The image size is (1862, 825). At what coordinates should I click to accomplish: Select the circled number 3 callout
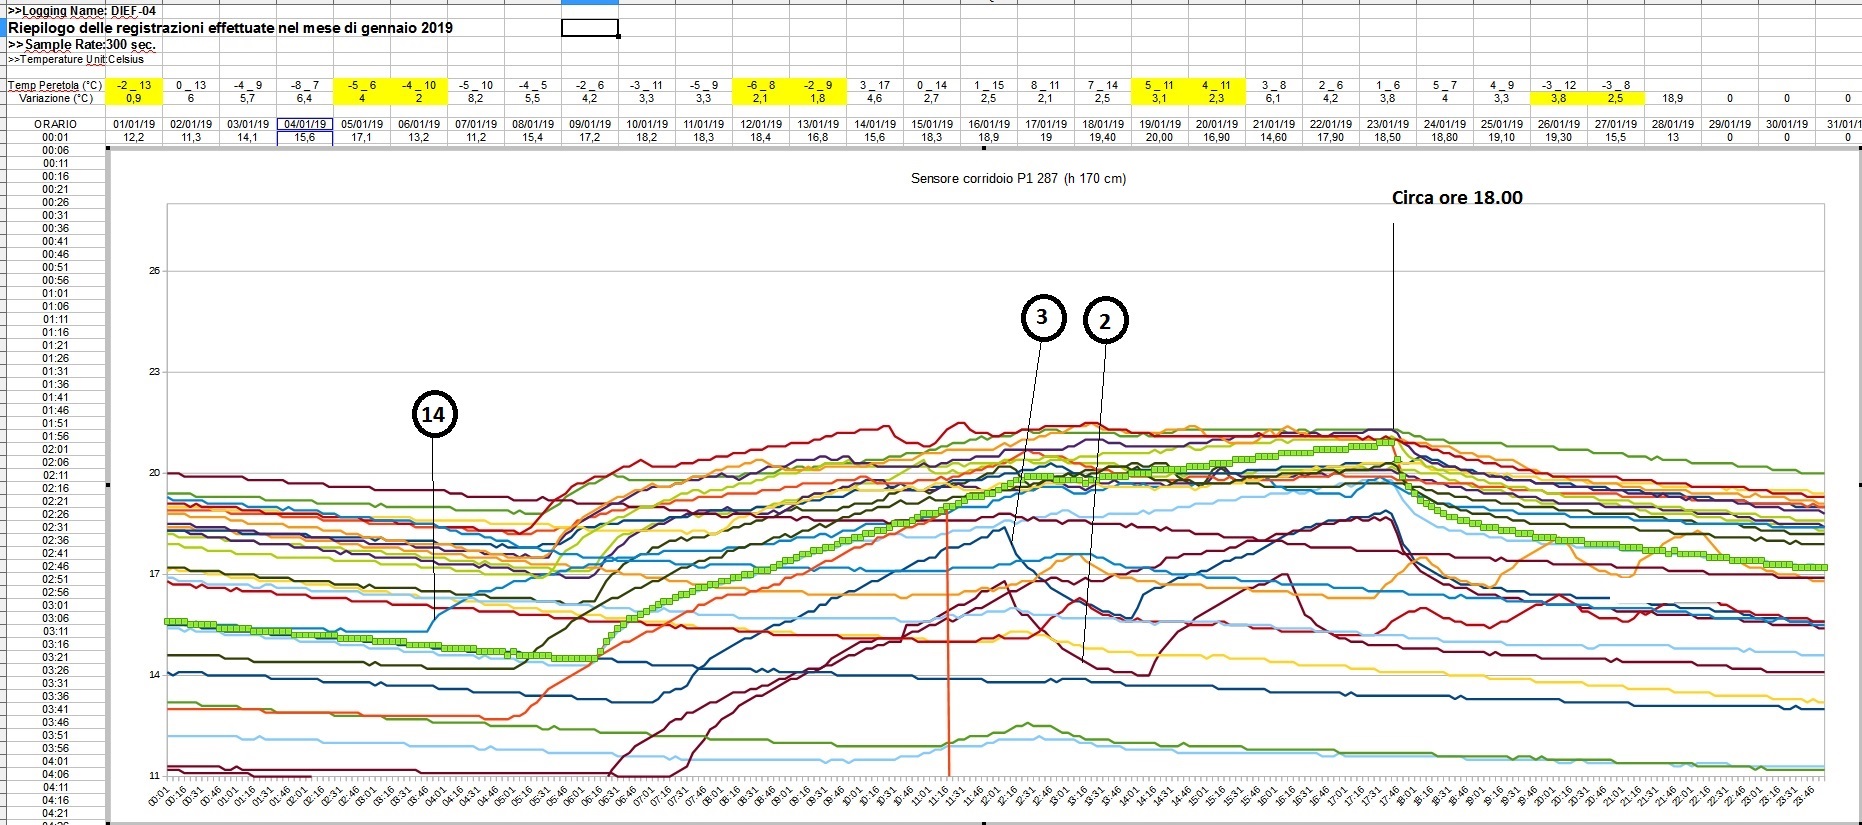1042,318
